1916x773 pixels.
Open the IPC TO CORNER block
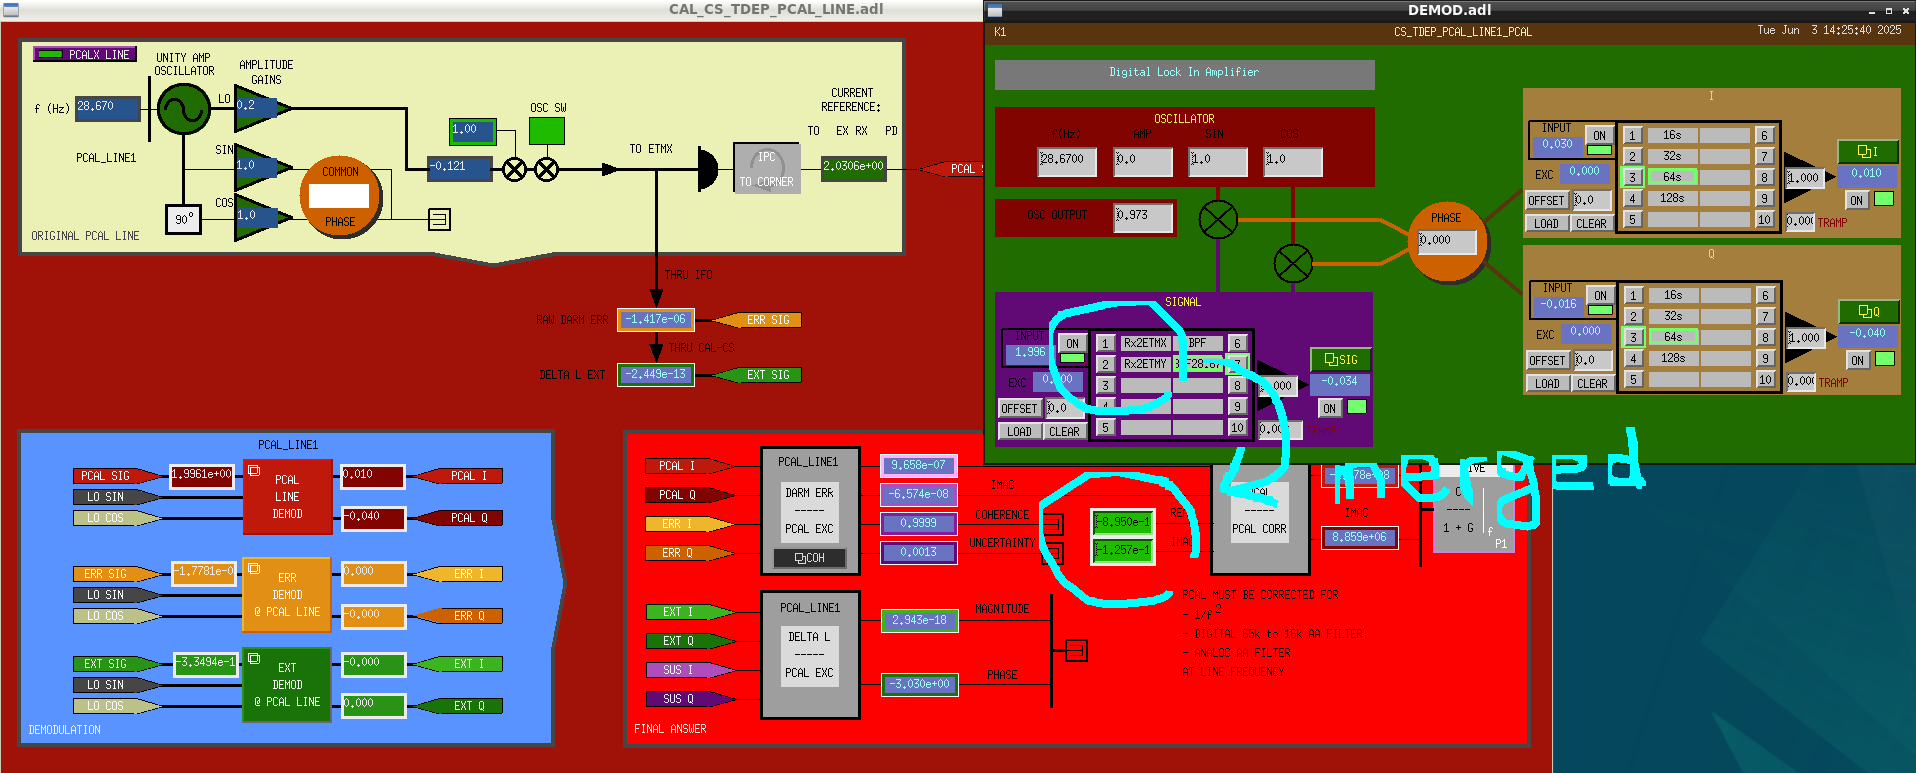(767, 168)
